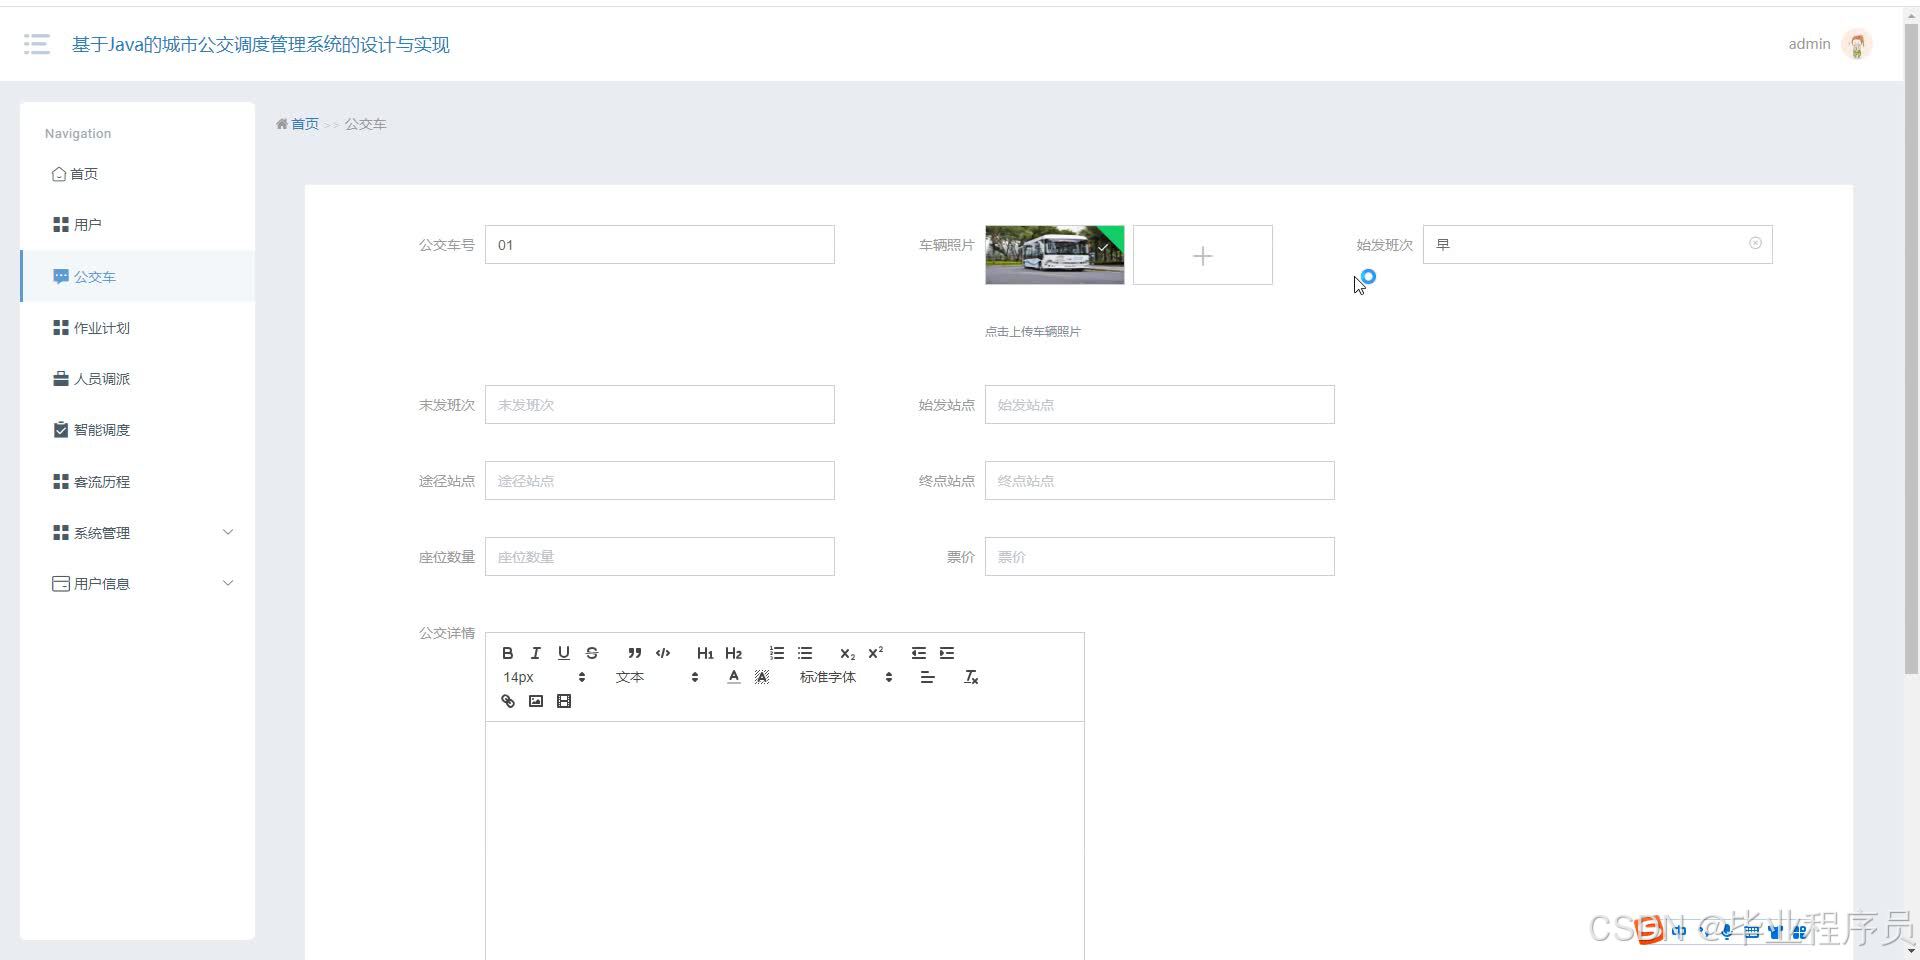Screen dimensions: 1920x960
Task: Open the text alignment options
Action: point(927,677)
